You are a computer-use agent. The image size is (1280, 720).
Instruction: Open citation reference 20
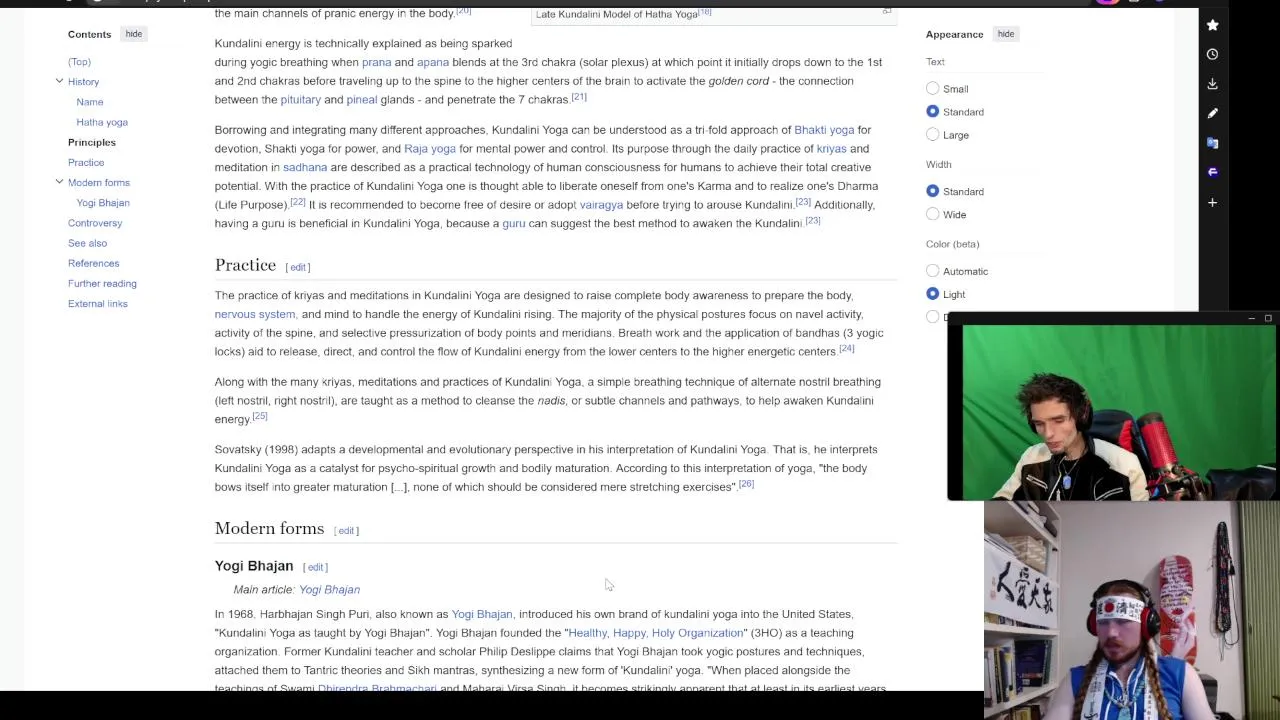point(464,10)
